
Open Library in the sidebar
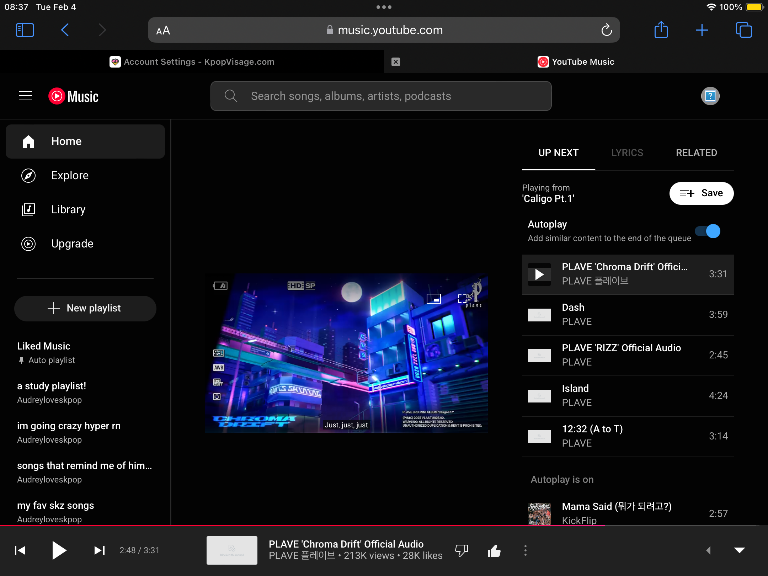[85, 210]
